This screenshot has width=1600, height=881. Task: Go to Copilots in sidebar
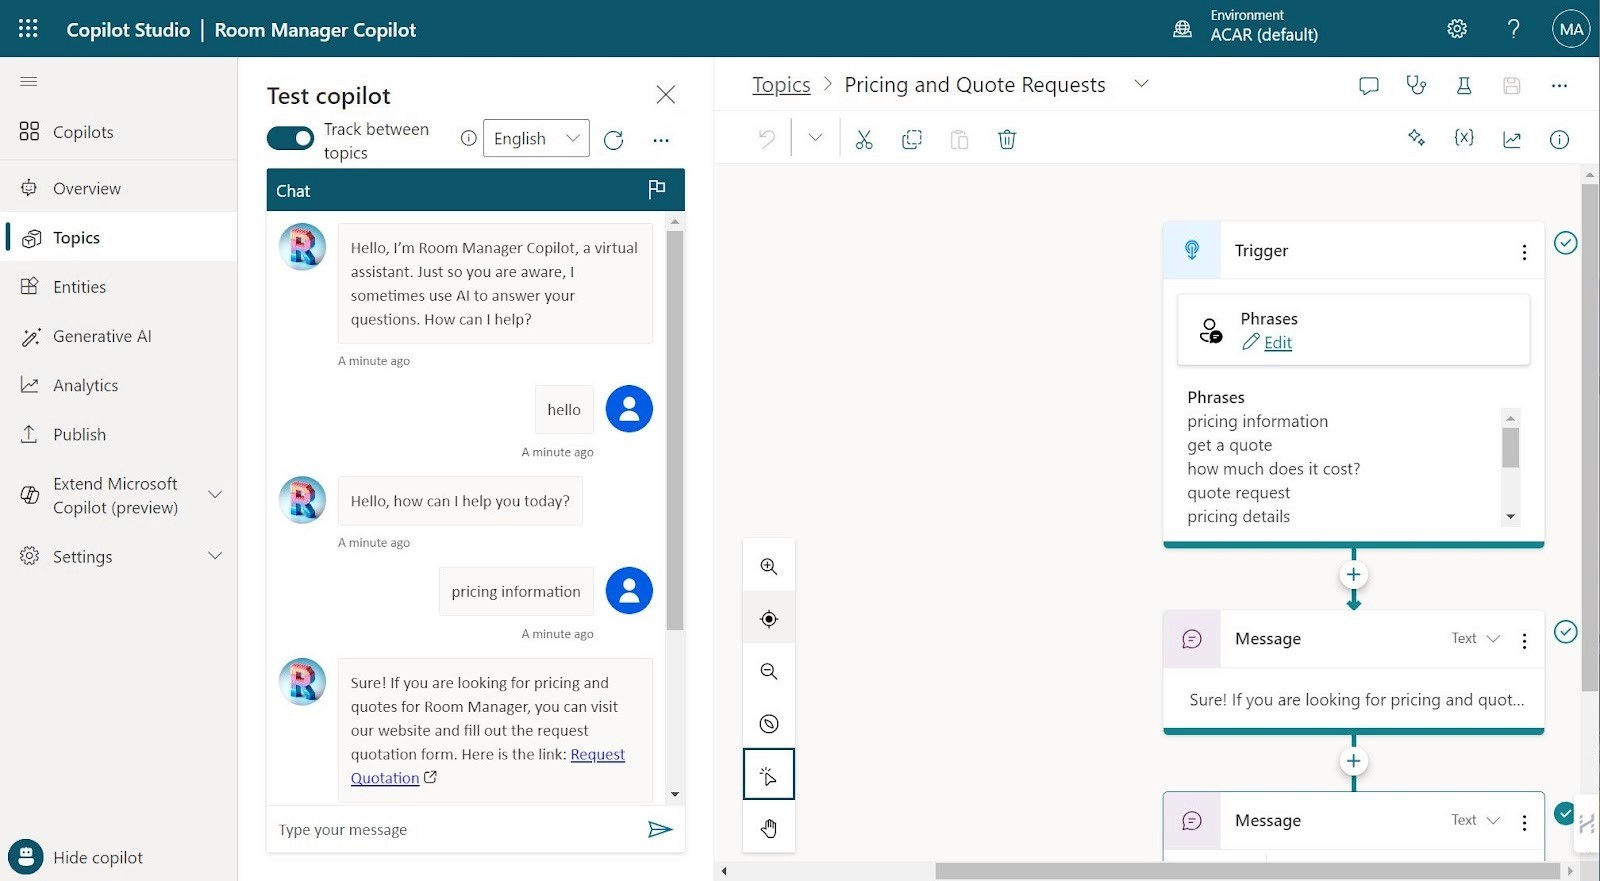120,132
